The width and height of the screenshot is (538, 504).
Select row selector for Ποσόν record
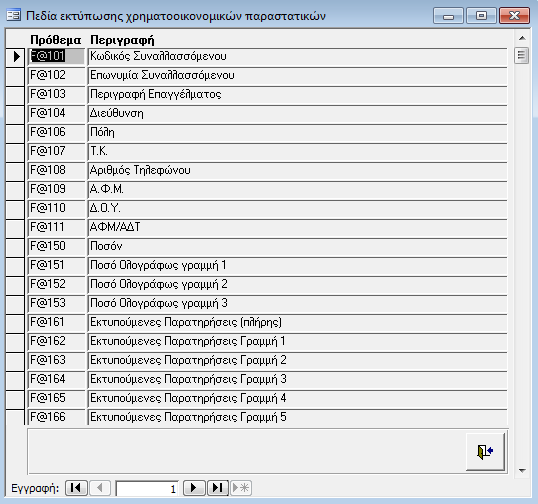[15, 246]
